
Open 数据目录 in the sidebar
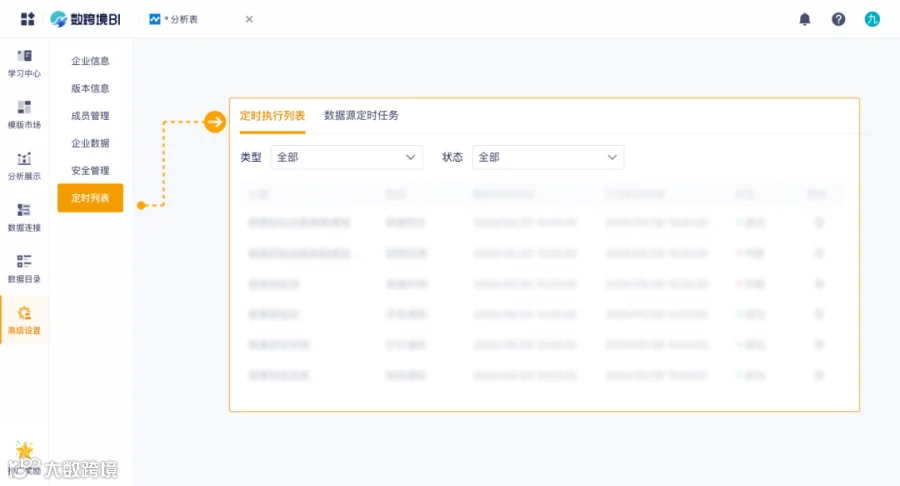(x=24, y=269)
